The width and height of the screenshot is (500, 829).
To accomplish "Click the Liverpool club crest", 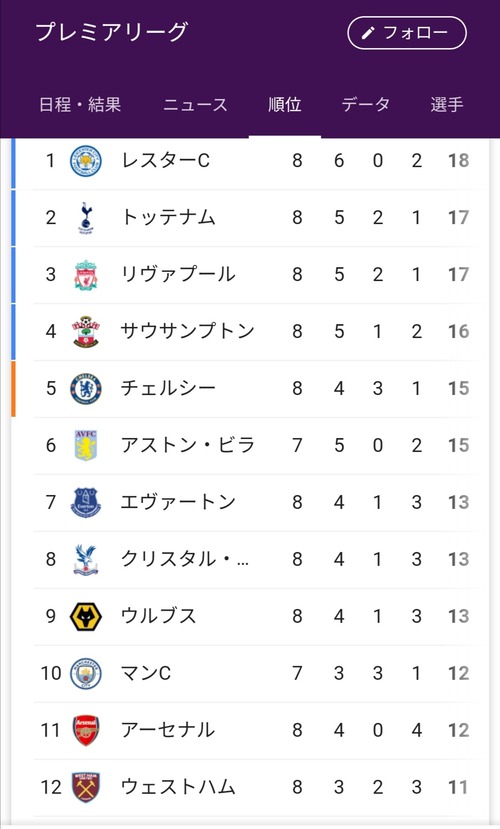I will (x=86, y=275).
